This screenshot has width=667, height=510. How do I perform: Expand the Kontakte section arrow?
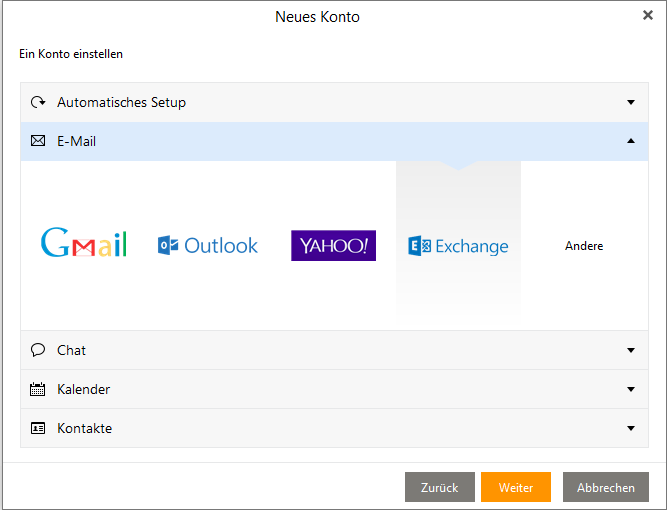pyautogui.click(x=631, y=428)
